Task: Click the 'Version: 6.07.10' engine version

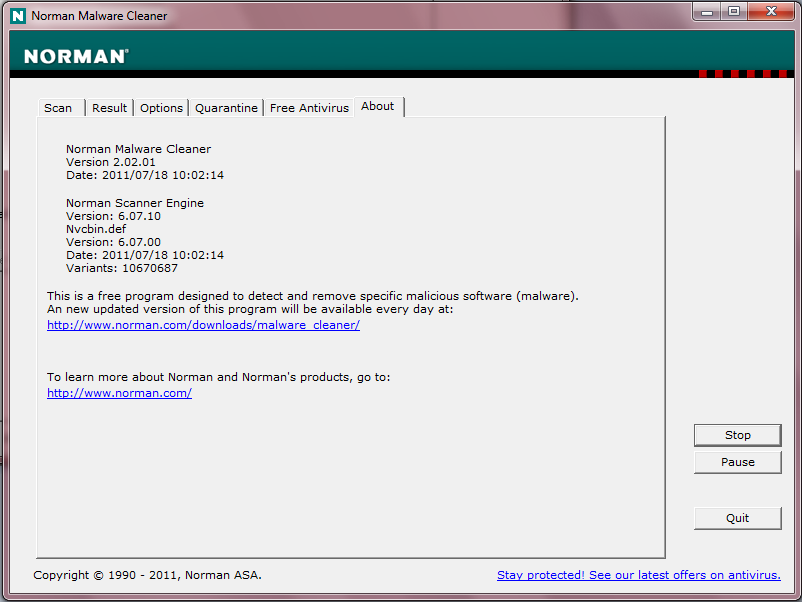Action: 113,216
